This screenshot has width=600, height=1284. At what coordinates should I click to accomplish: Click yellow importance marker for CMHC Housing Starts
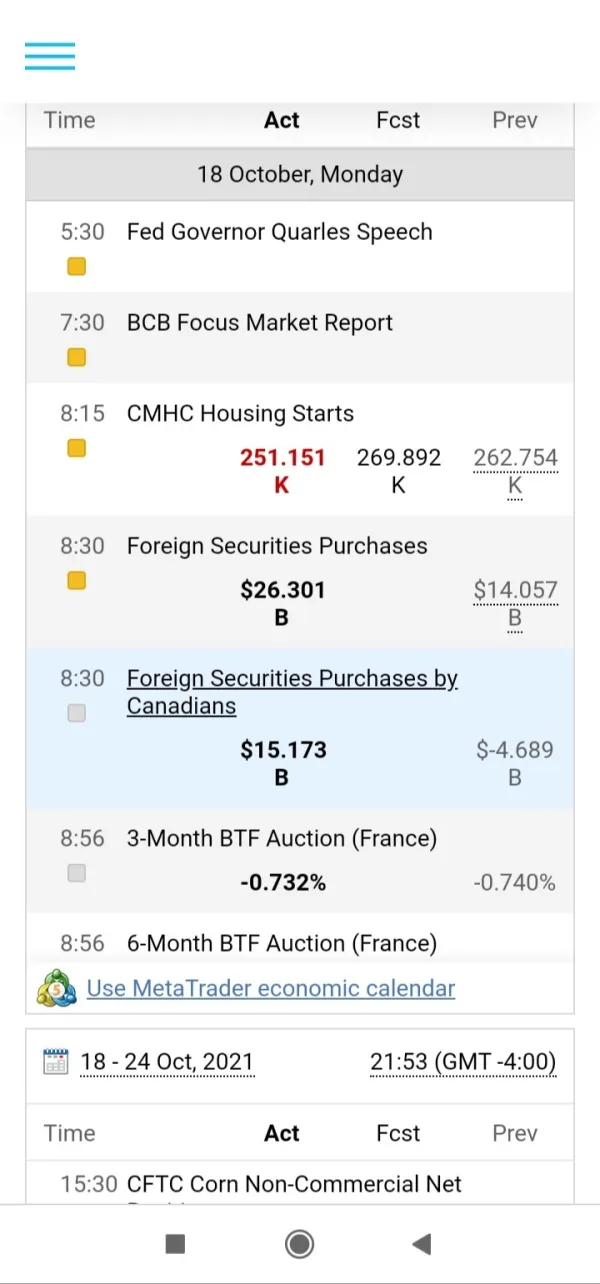[x=76, y=448]
